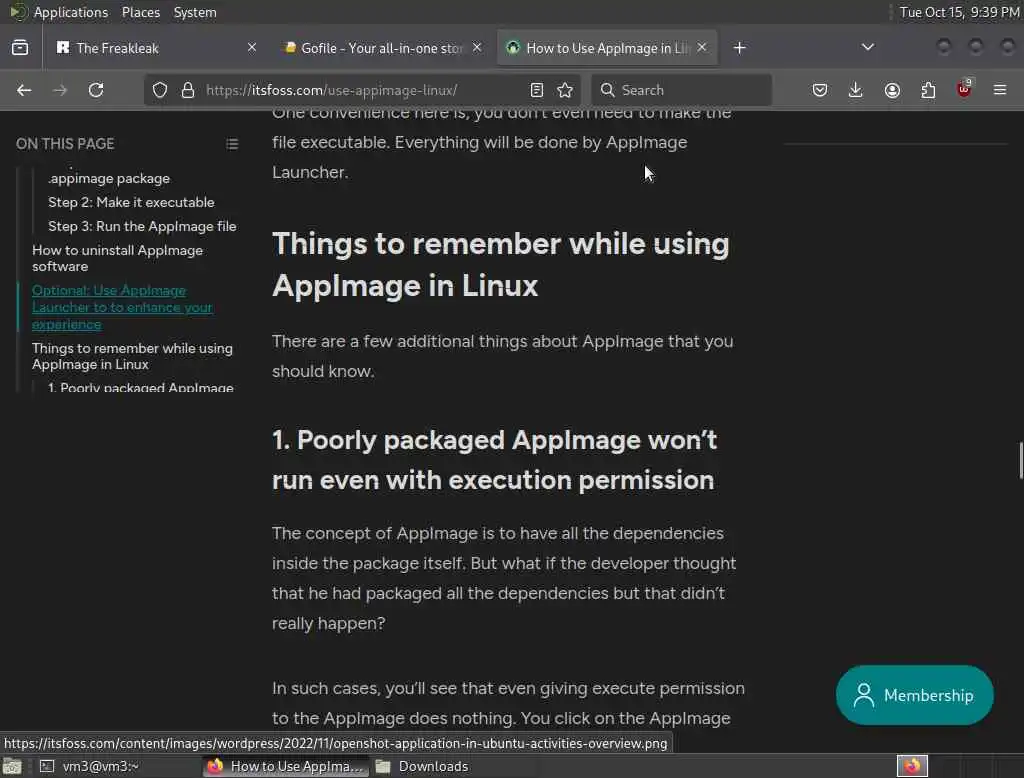The height and width of the screenshot is (778, 1024).
Task: Close The Freakleak tab
Action: click(251, 47)
